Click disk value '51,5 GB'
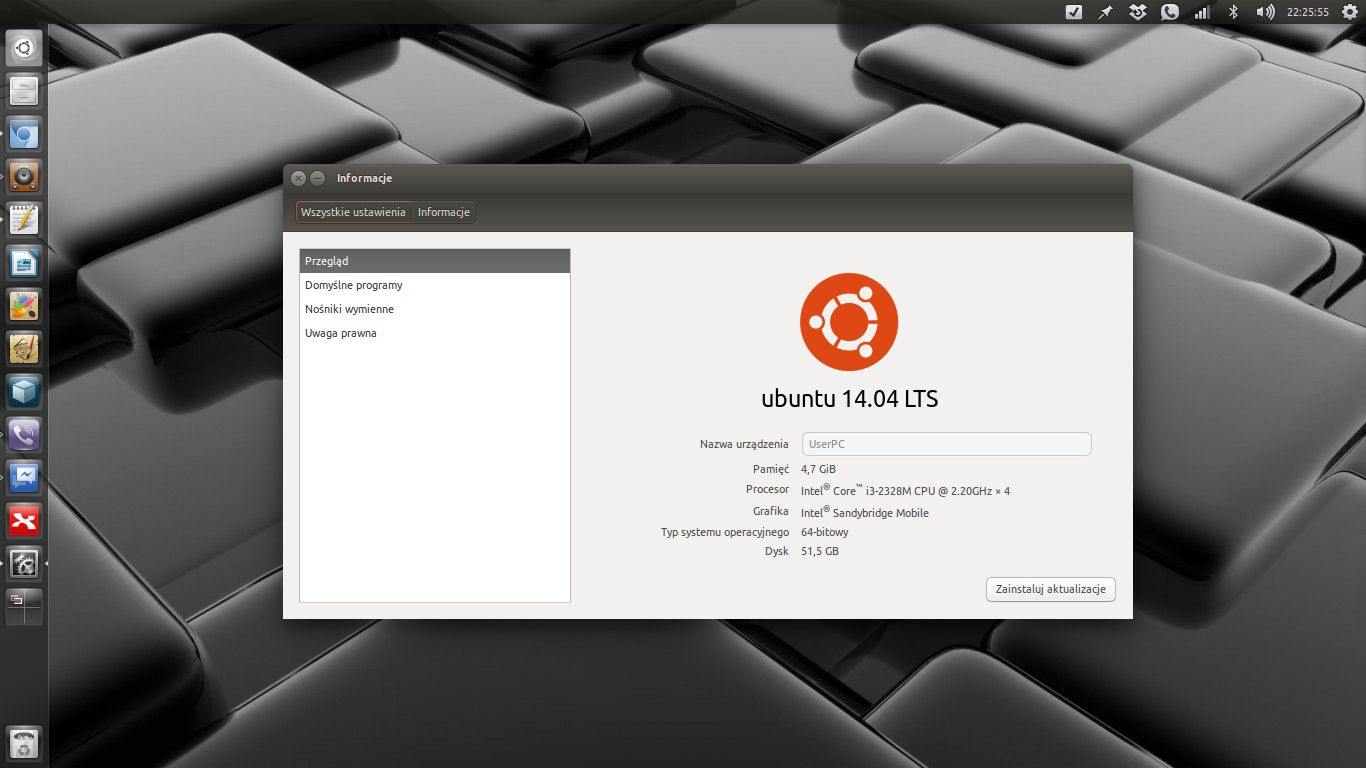The height and width of the screenshot is (768, 1366). tap(820, 551)
